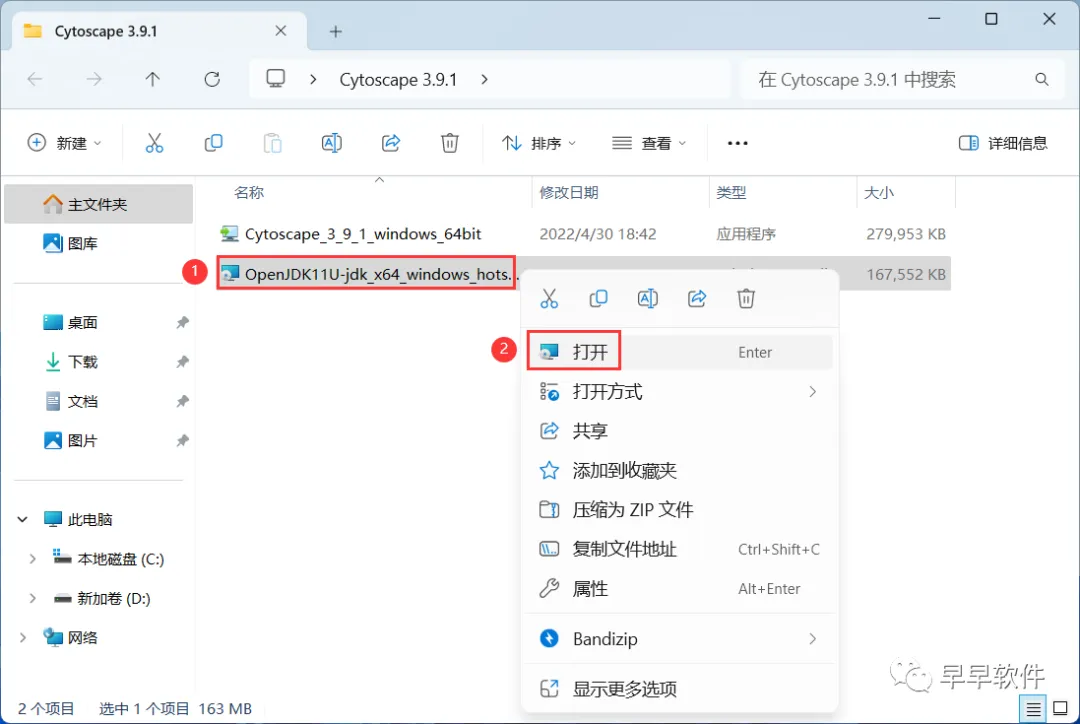Image resolution: width=1080 pixels, height=724 pixels.
Task: Click the search magnifier icon
Action: pos(1042,80)
